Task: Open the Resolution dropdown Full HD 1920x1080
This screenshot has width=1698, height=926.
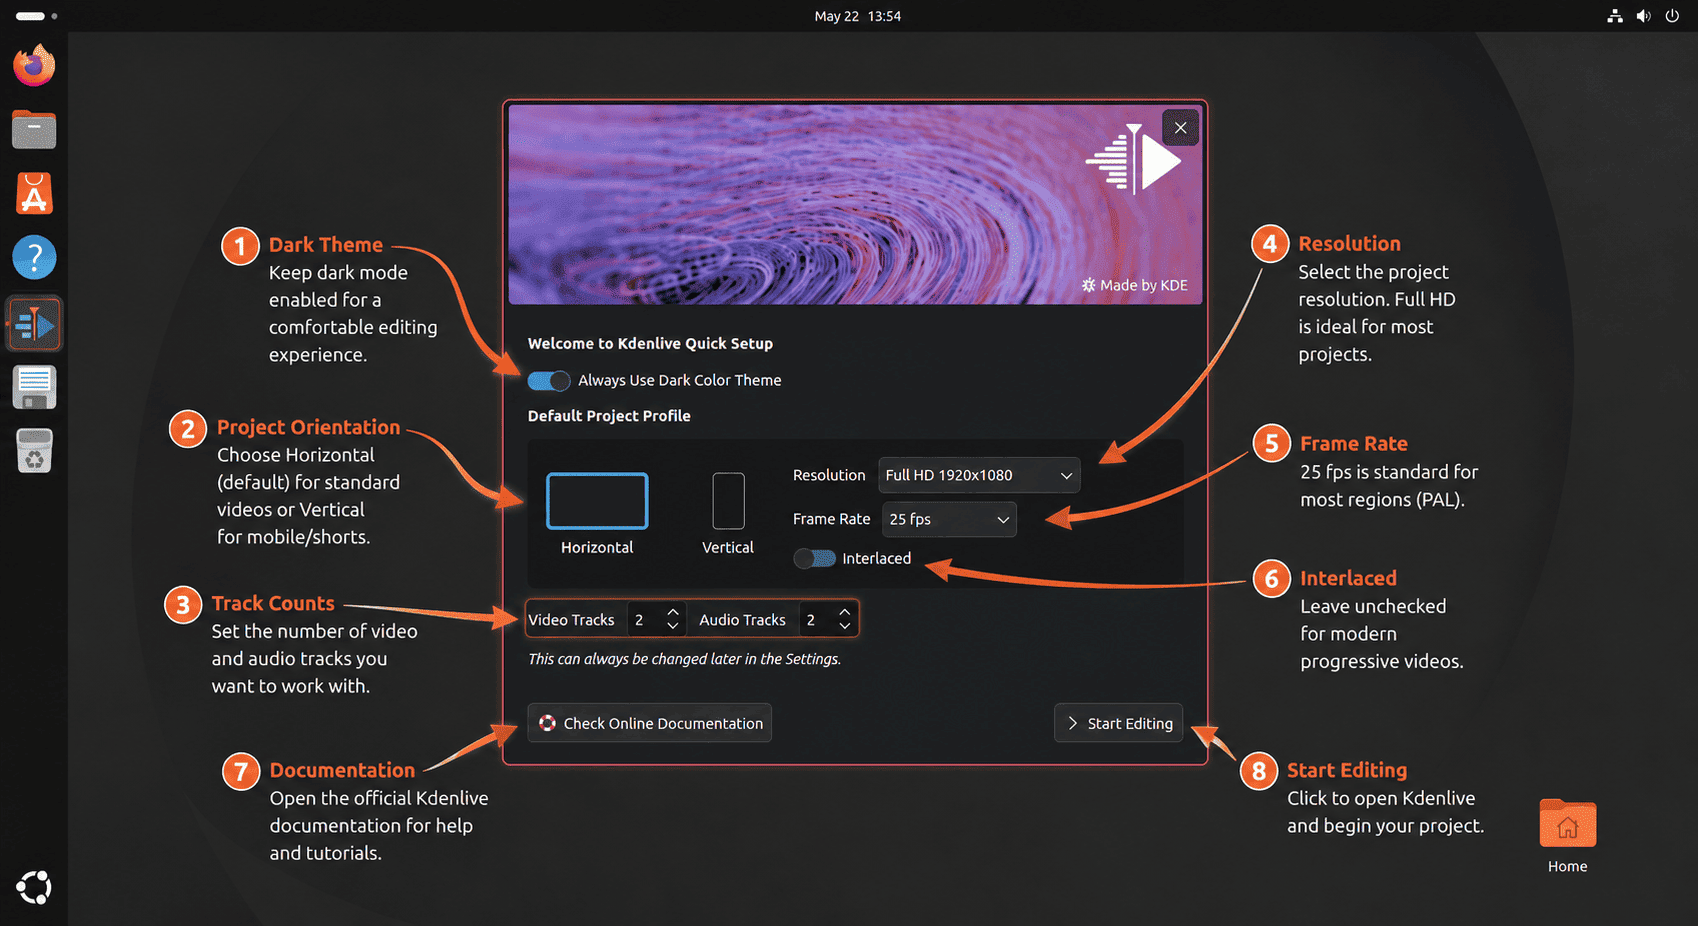Action: [979, 475]
